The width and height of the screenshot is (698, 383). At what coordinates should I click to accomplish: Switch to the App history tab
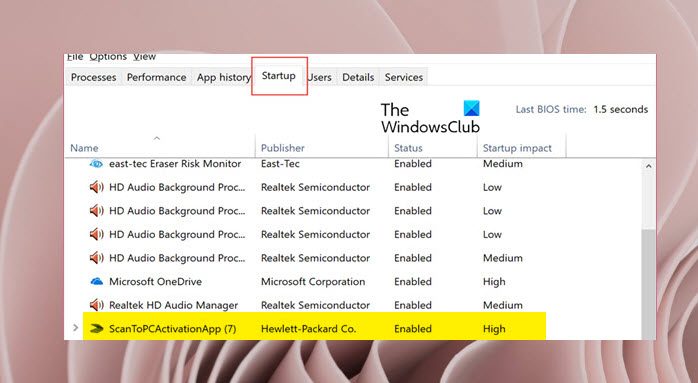point(223,77)
